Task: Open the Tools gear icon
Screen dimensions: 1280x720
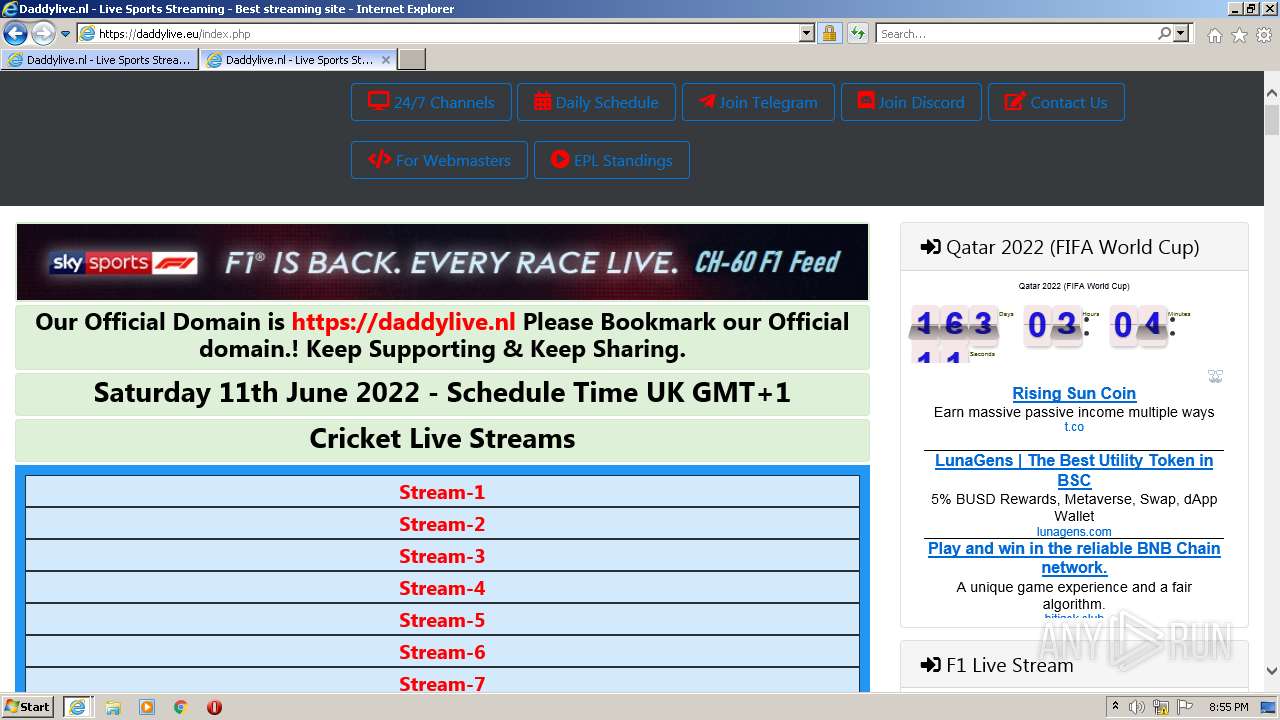Action: 1264,35
